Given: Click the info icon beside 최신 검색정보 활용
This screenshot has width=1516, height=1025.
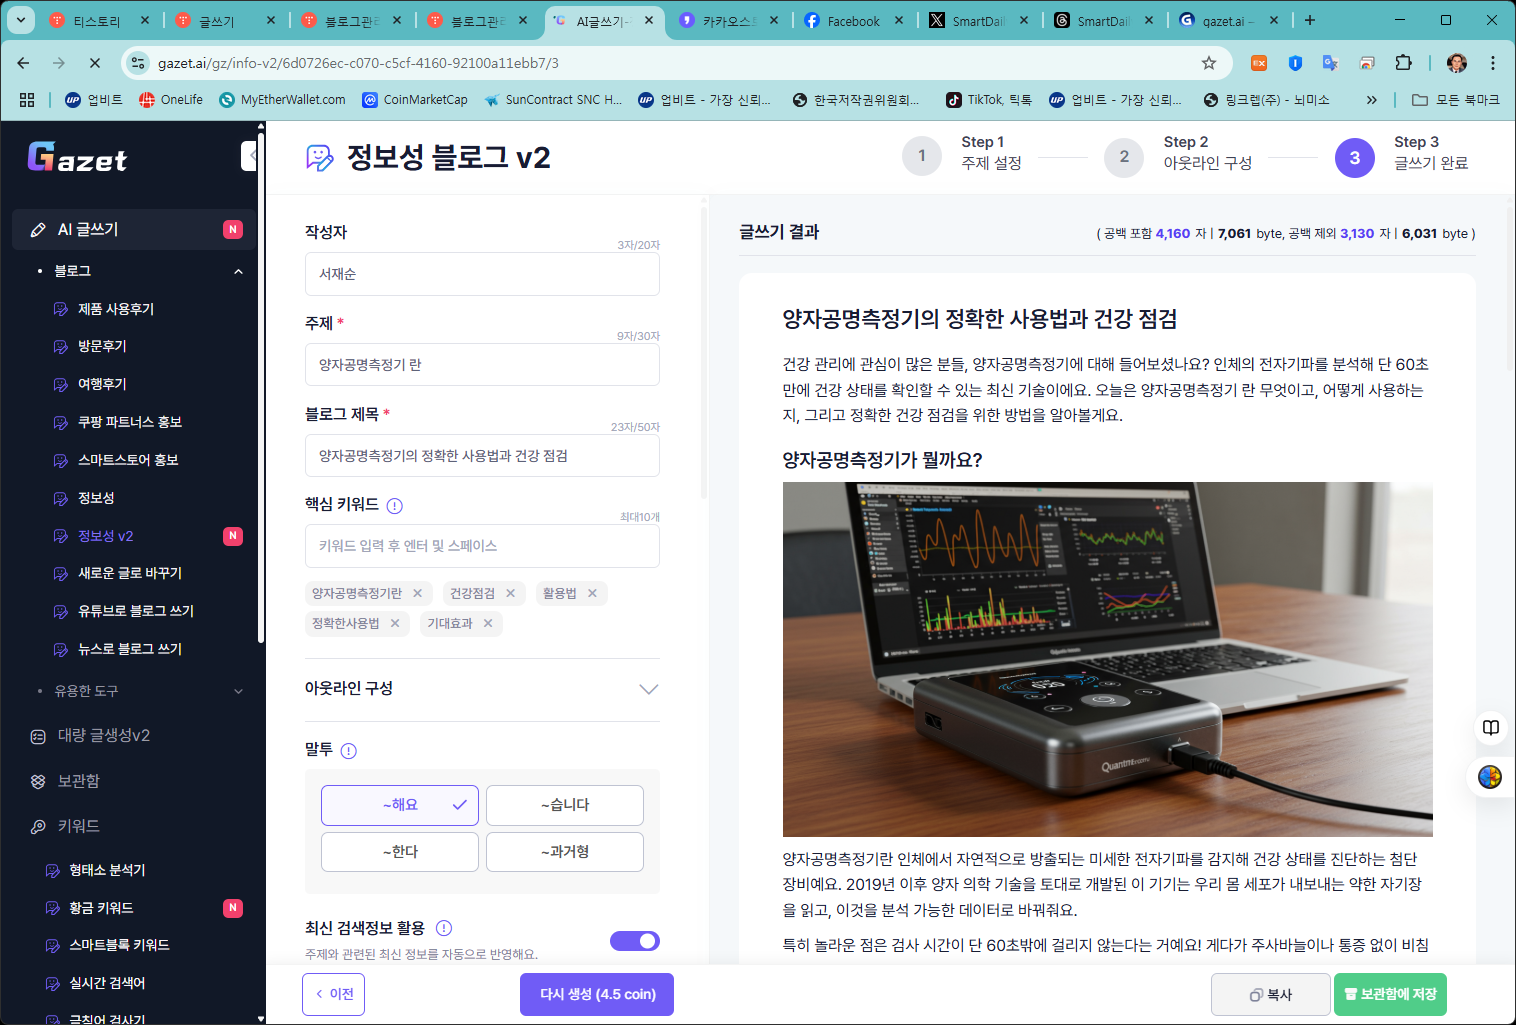Looking at the screenshot, I should pyautogui.click(x=444, y=928).
